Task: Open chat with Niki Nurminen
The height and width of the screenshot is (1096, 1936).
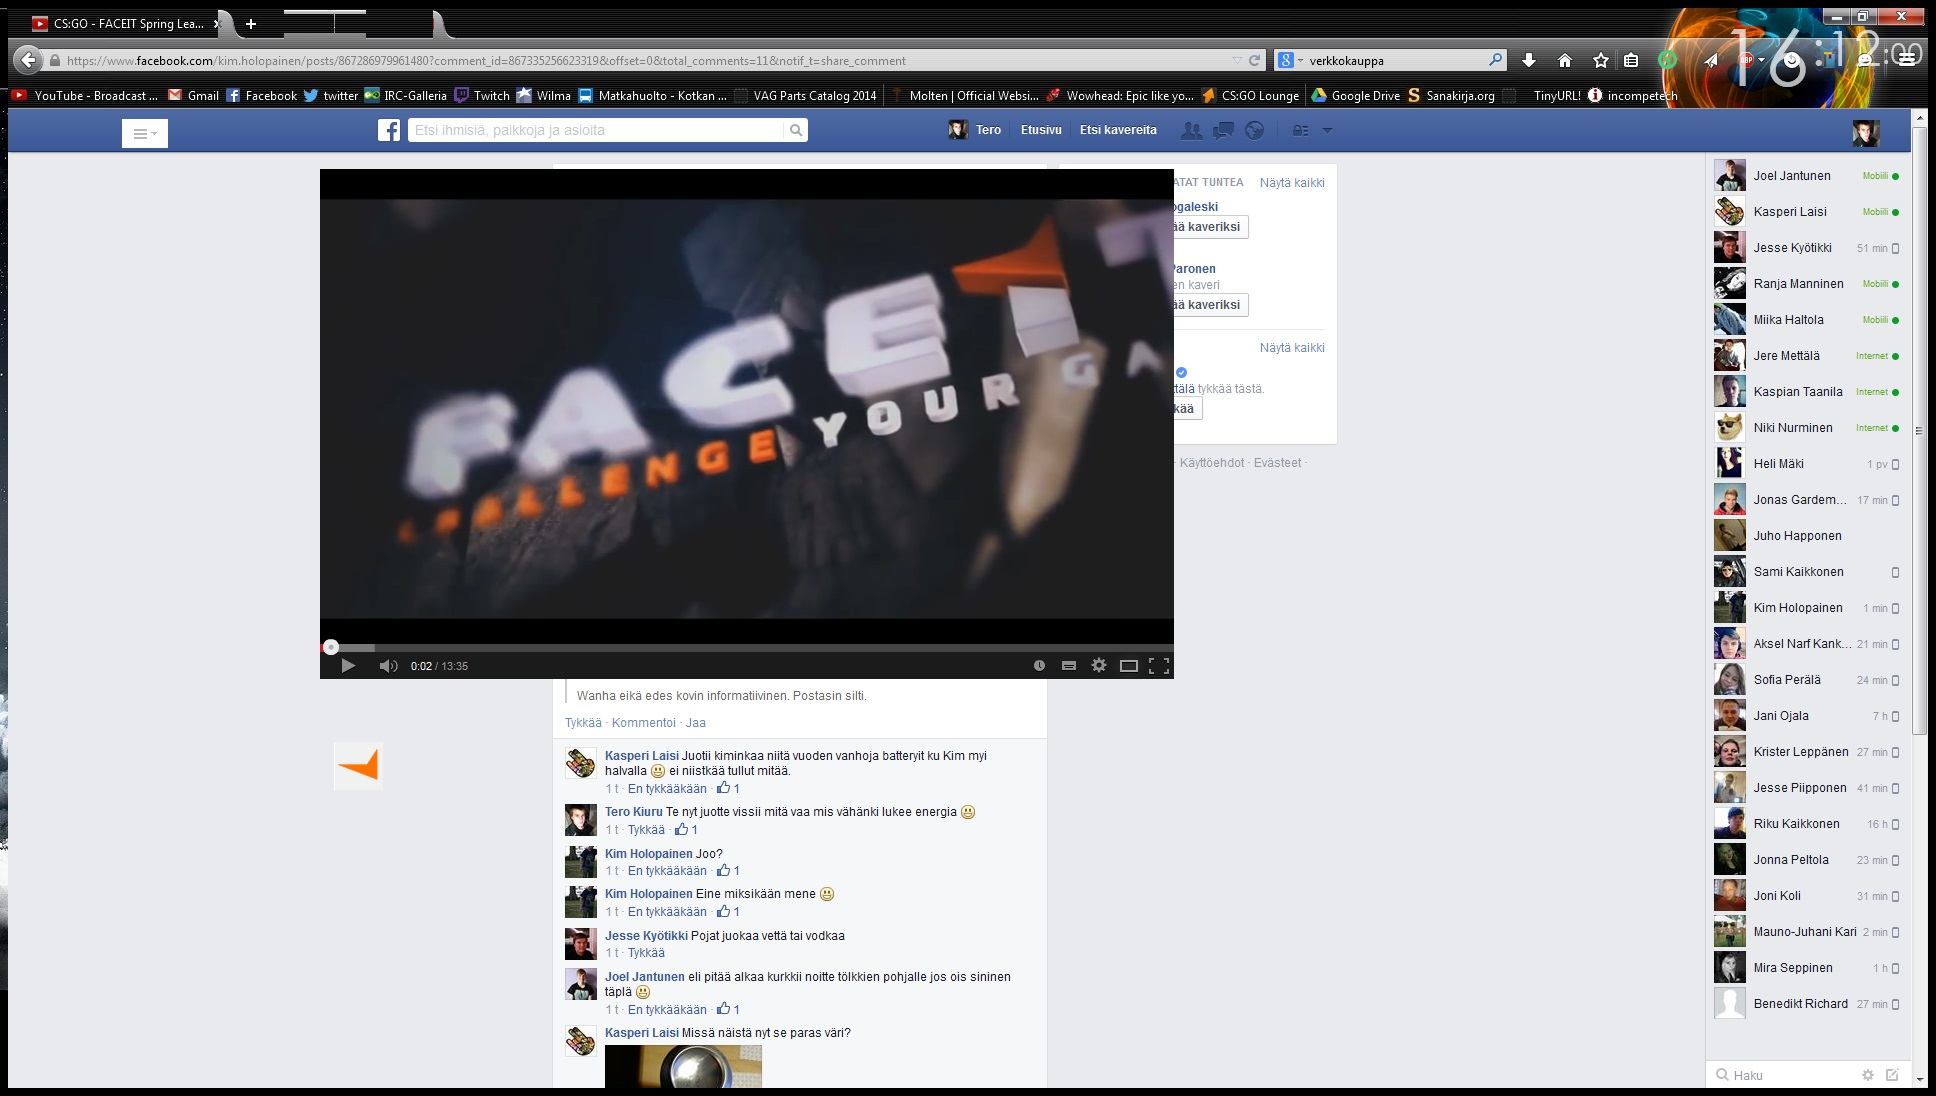Action: 1807,428
